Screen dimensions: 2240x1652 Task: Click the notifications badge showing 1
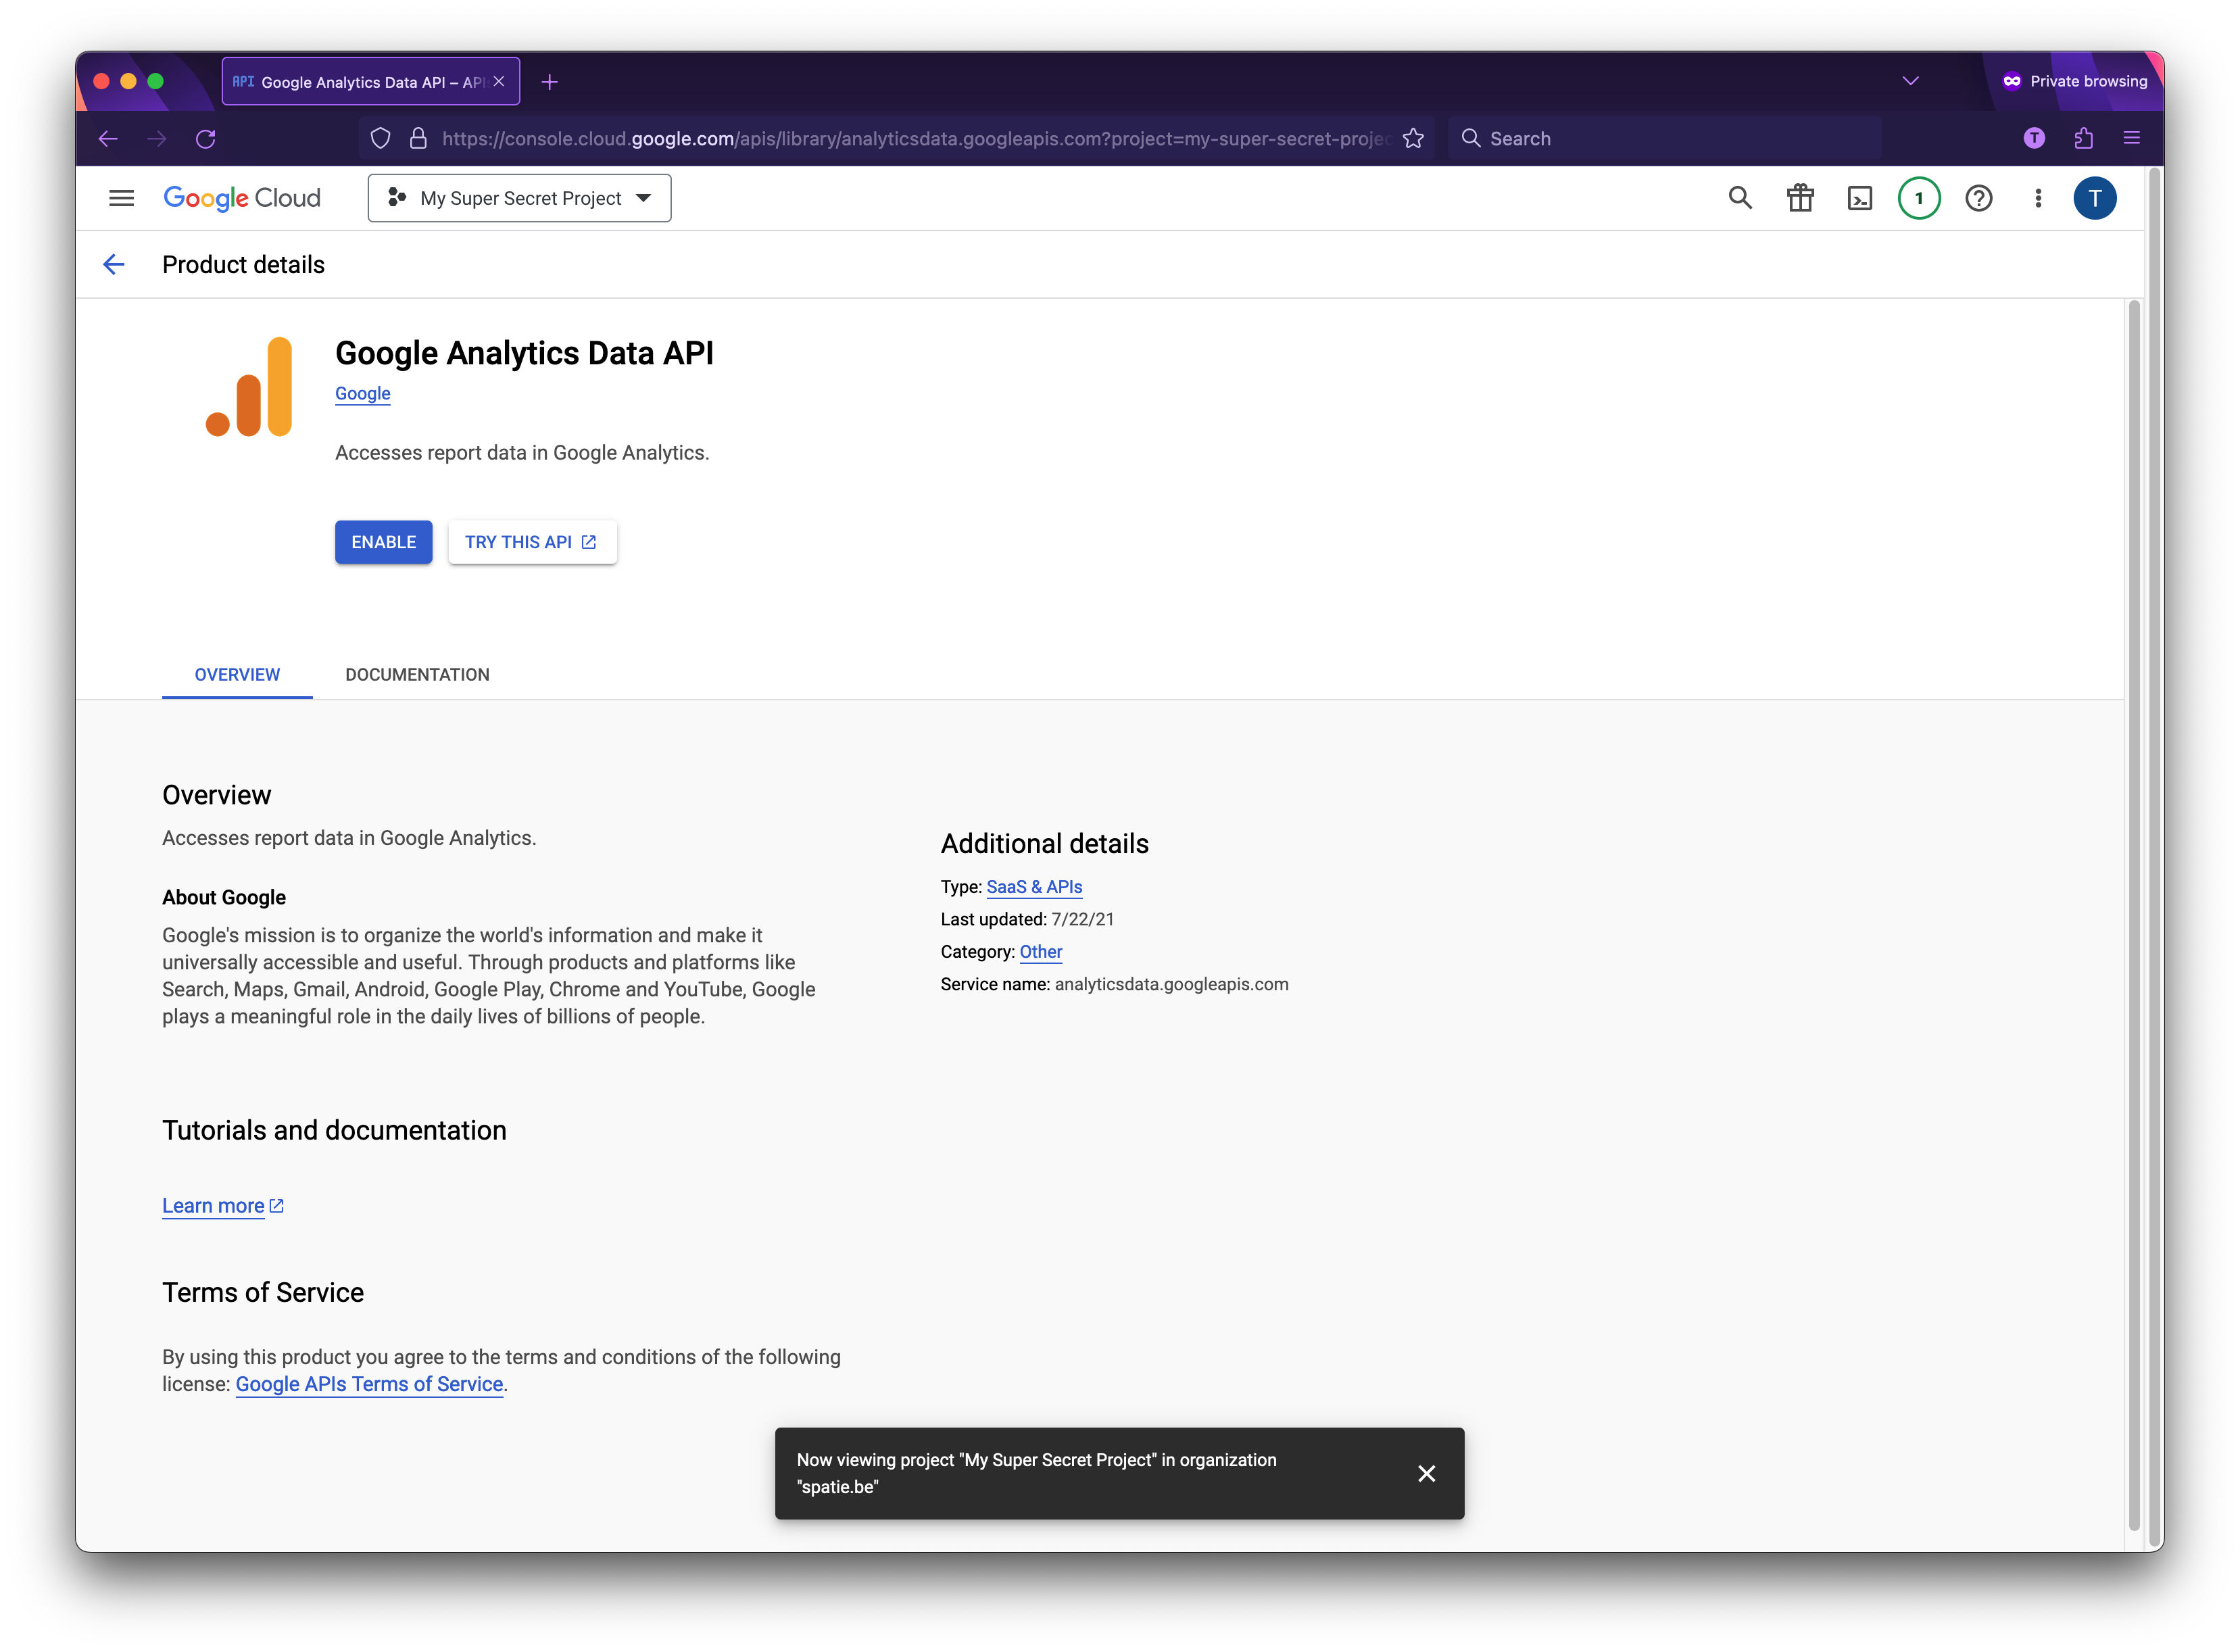[1918, 198]
